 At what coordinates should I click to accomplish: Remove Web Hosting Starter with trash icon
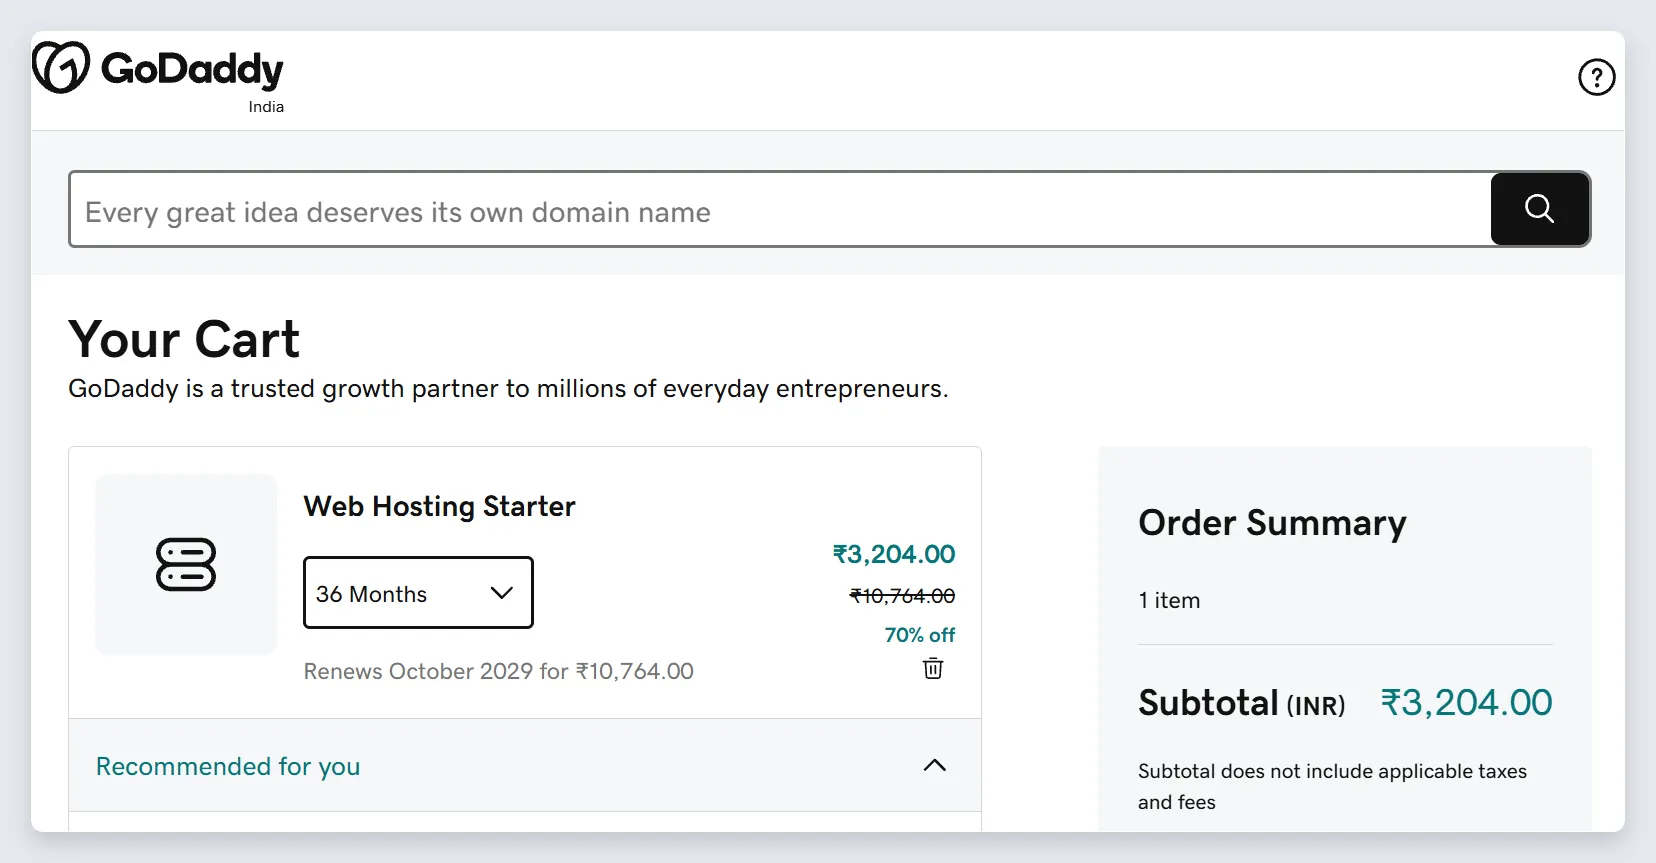coord(933,669)
